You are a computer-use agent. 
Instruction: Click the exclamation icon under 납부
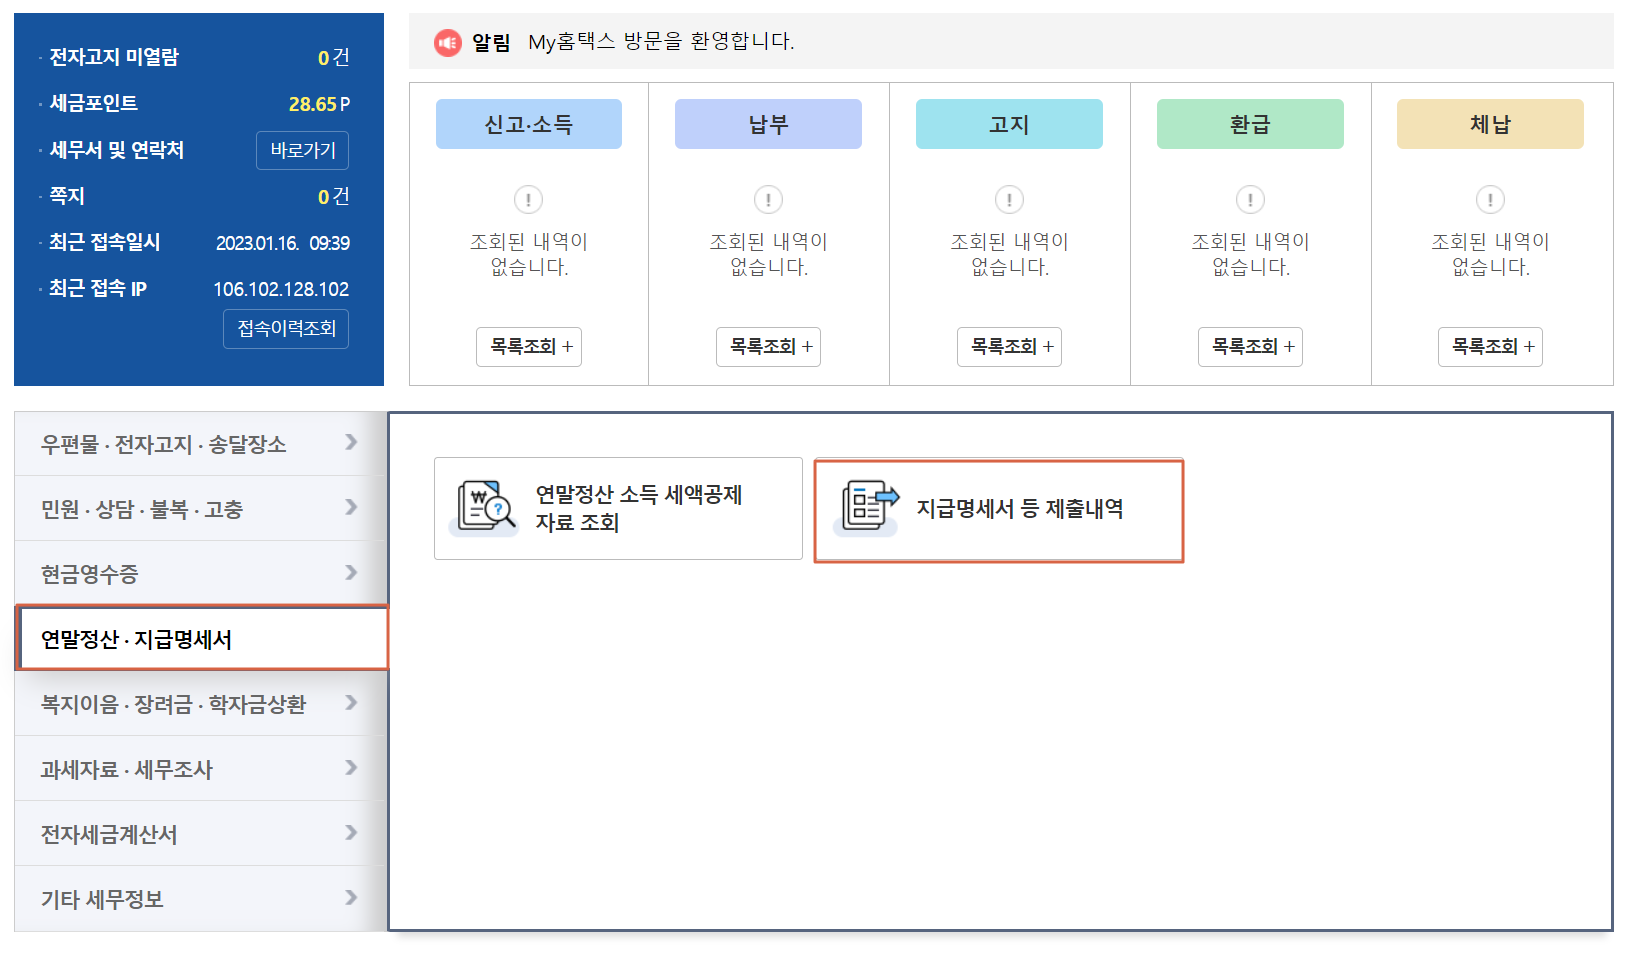point(768,200)
